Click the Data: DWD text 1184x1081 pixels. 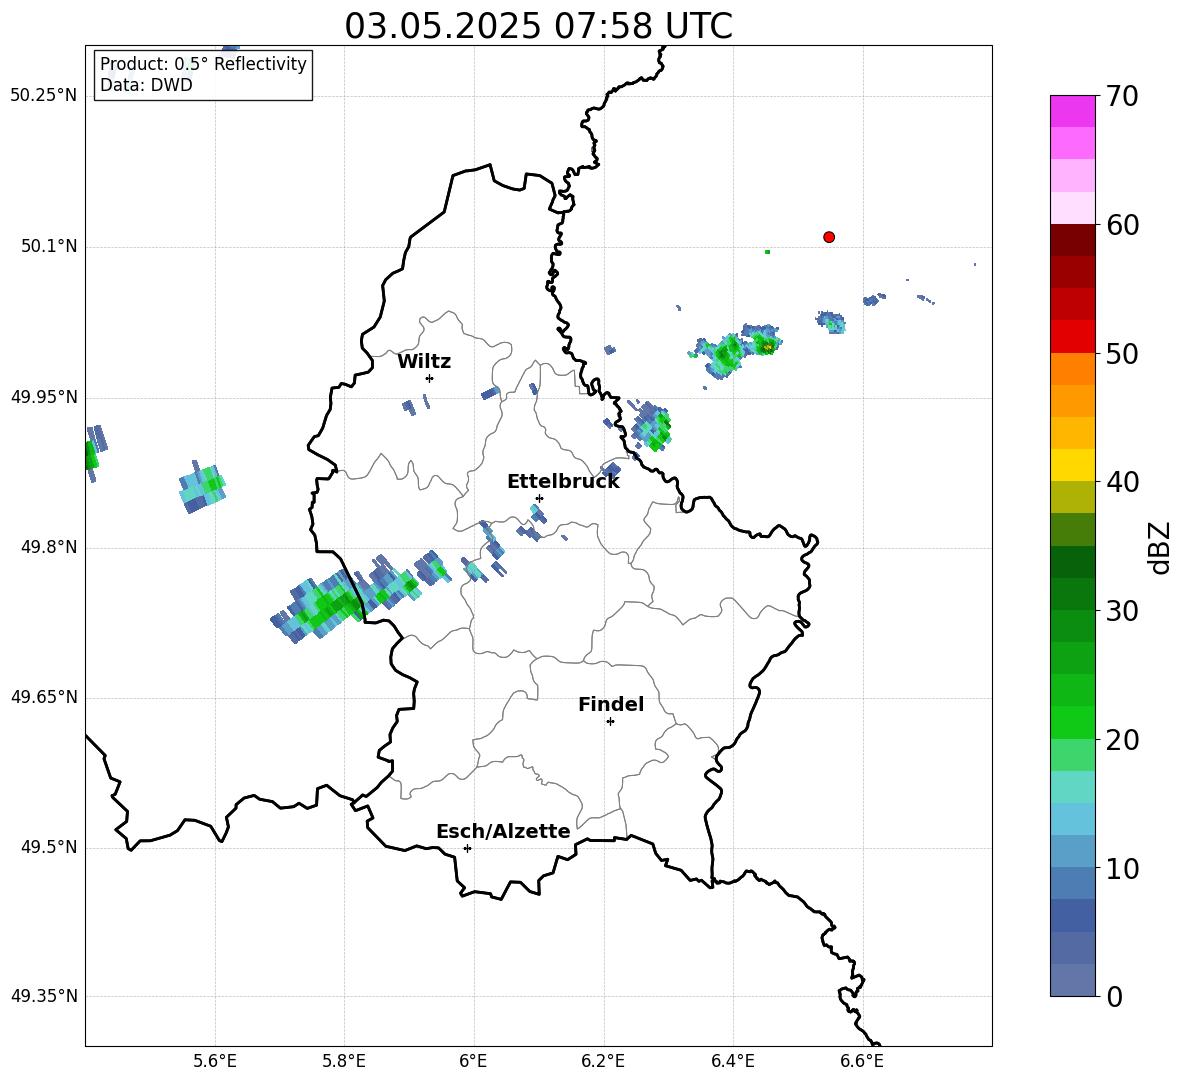click(146, 85)
